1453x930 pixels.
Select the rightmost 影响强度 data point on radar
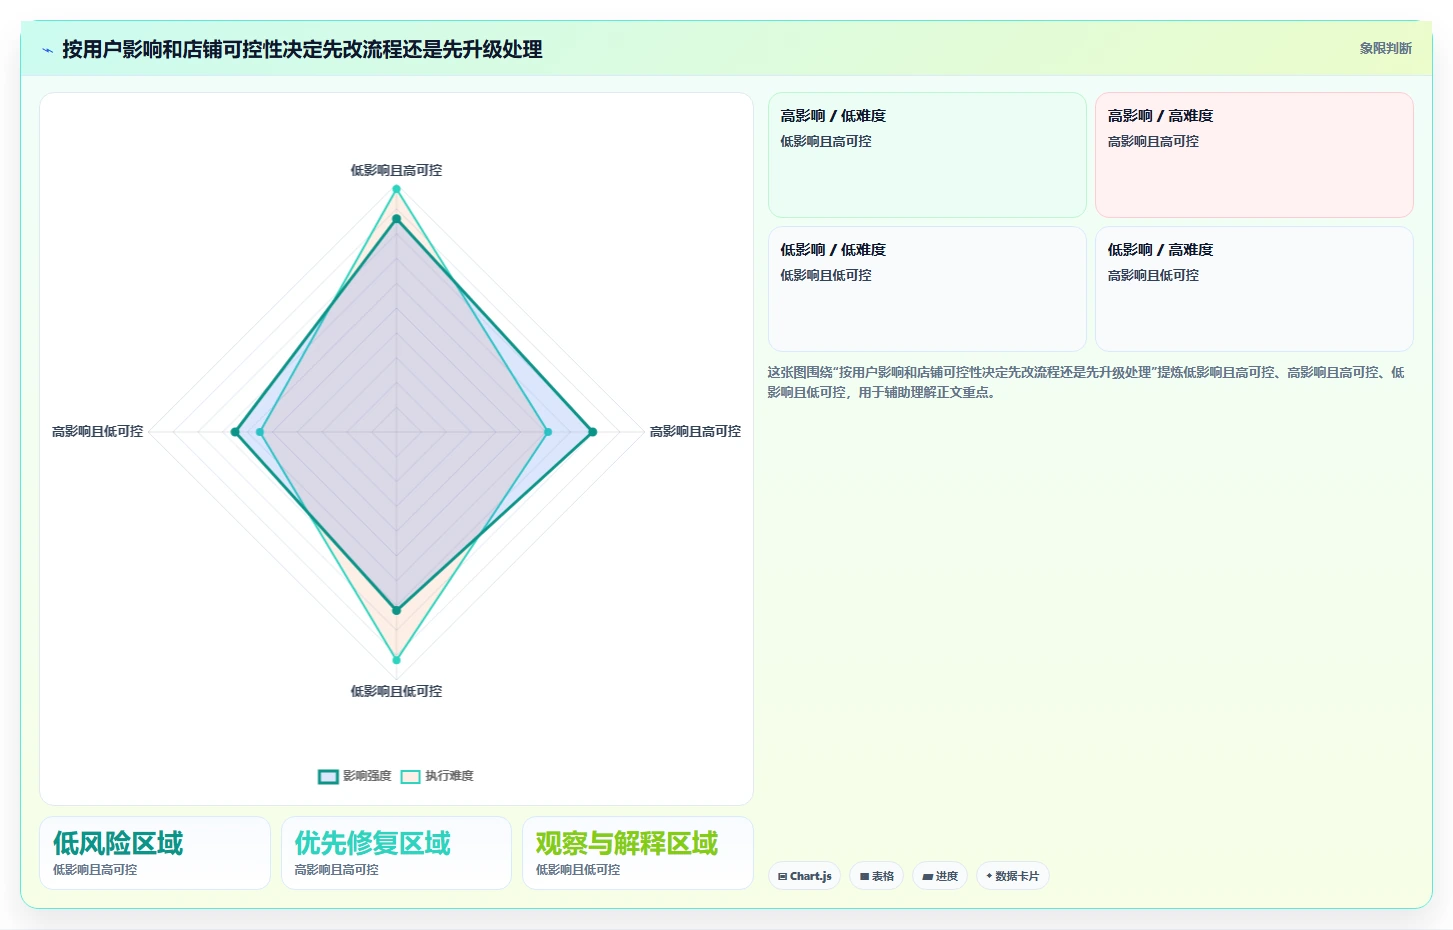point(592,432)
